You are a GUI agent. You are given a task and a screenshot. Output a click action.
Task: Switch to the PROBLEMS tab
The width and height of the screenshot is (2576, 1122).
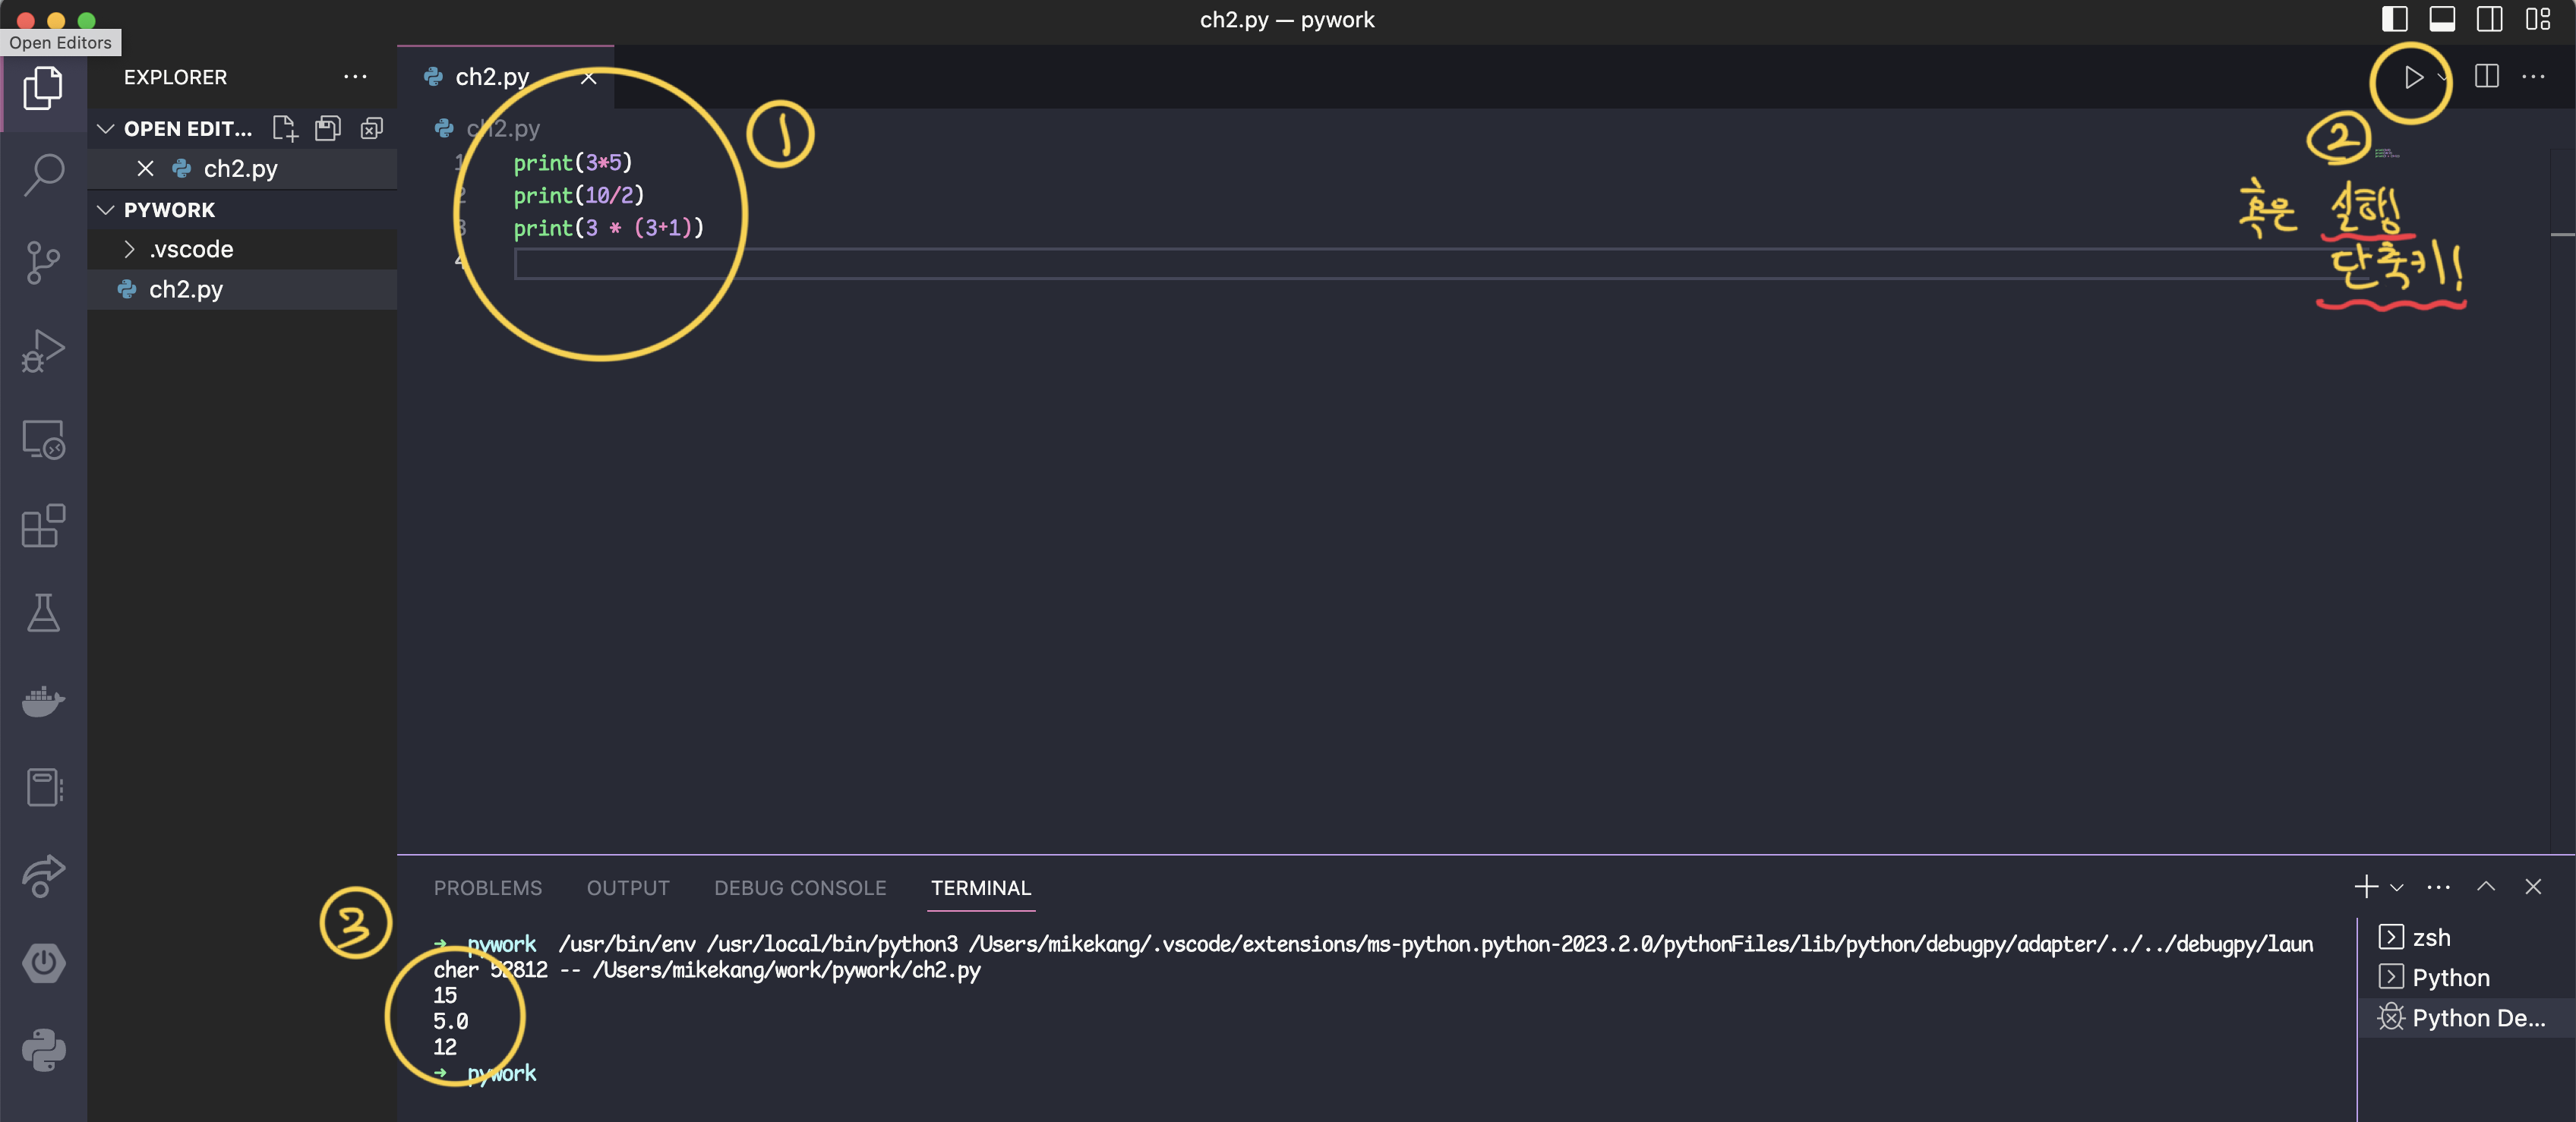point(488,888)
